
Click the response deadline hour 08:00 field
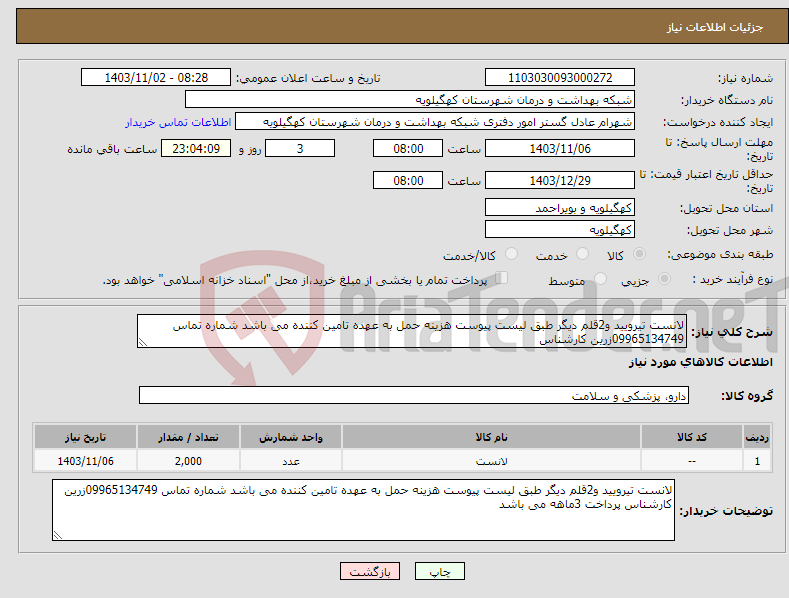point(408,148)
